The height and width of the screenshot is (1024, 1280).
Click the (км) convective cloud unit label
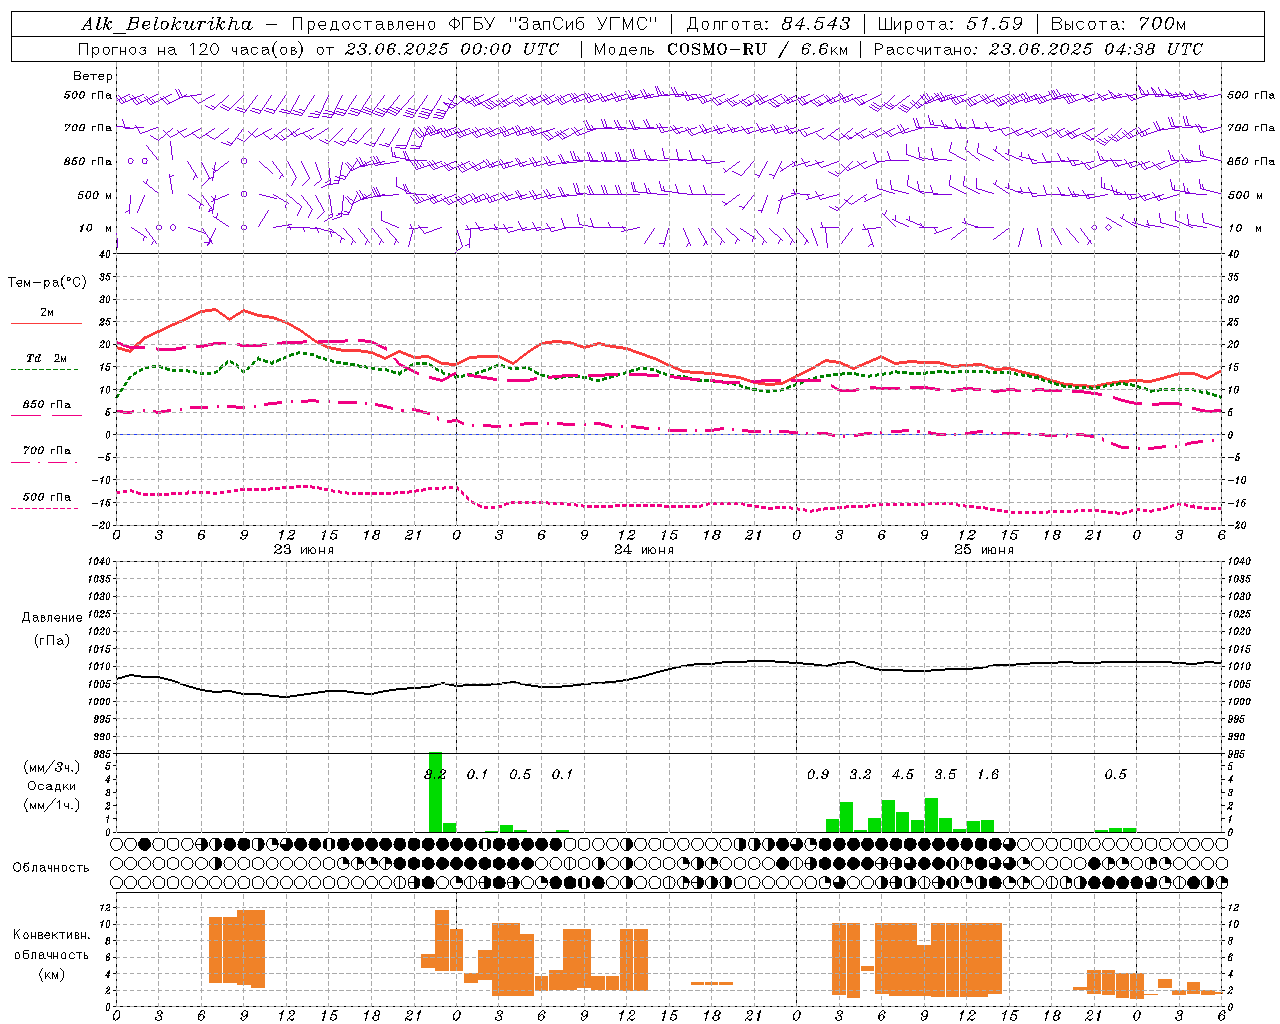[51, 974]
